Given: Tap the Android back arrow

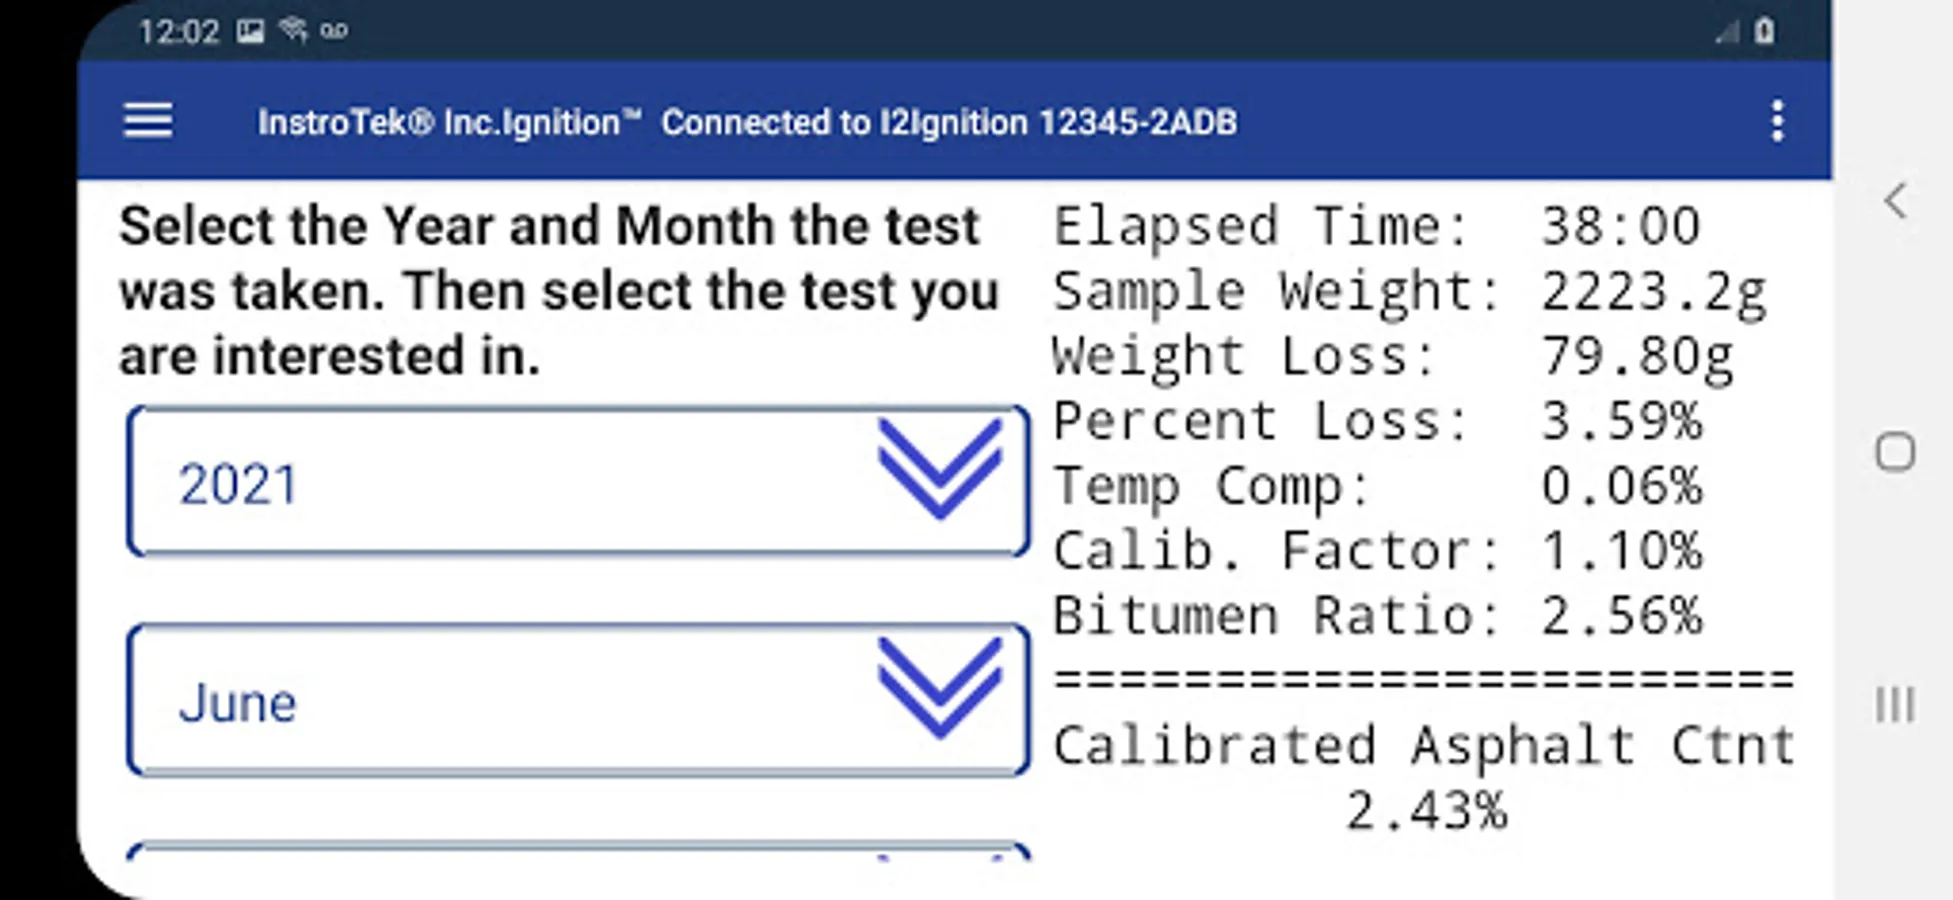Looking at the screenshot, I should tap(1894, 201).
